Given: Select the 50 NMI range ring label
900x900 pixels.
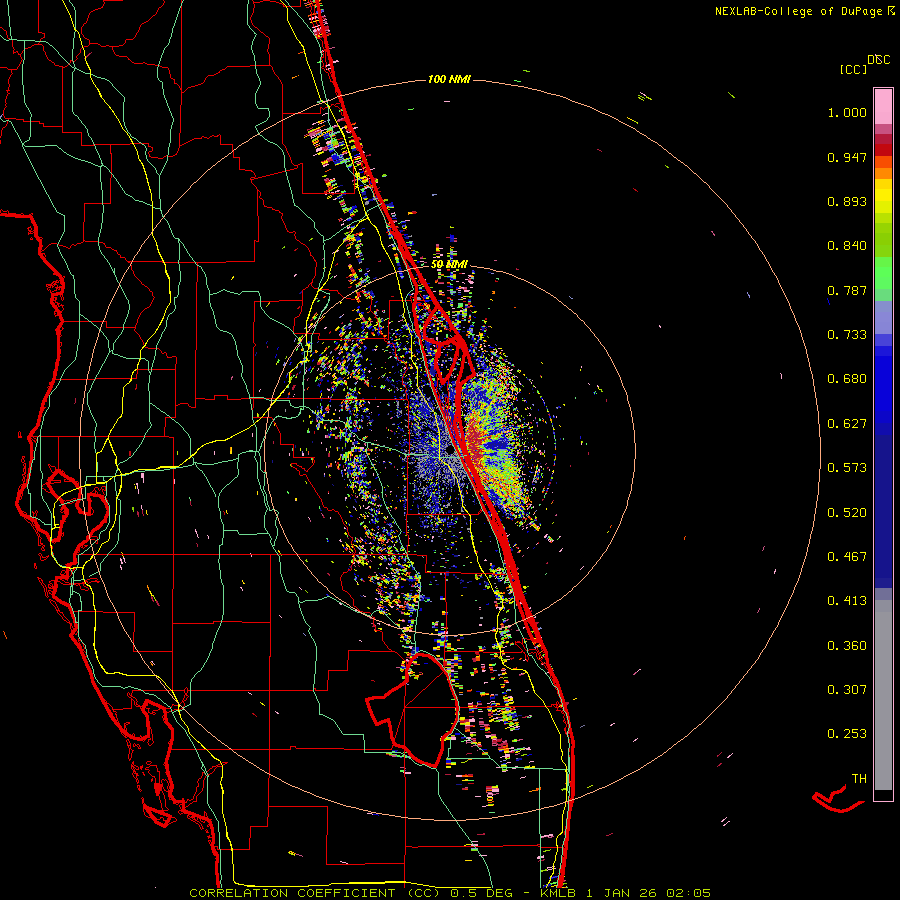Looking at the screenshot, I should click(x=449, y=264).
